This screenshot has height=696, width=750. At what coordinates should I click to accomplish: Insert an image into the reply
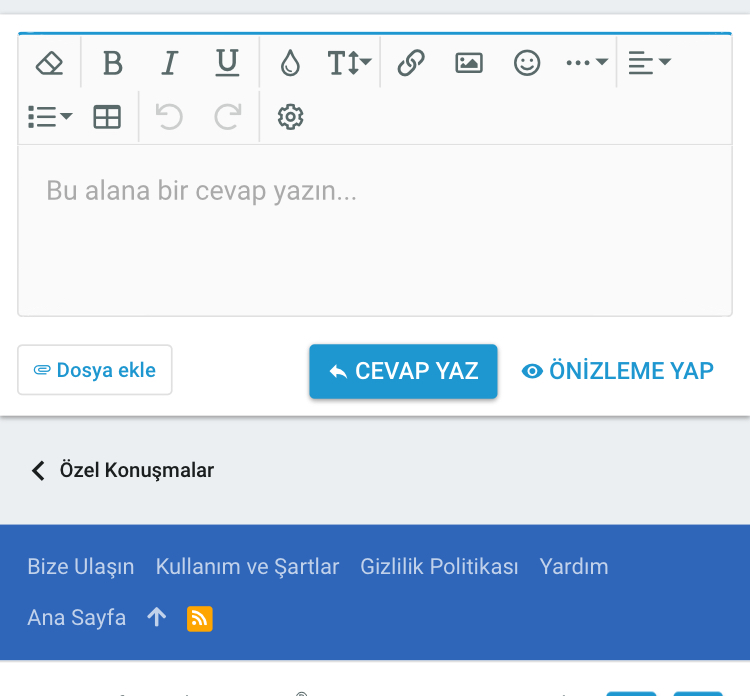point(468,63)
